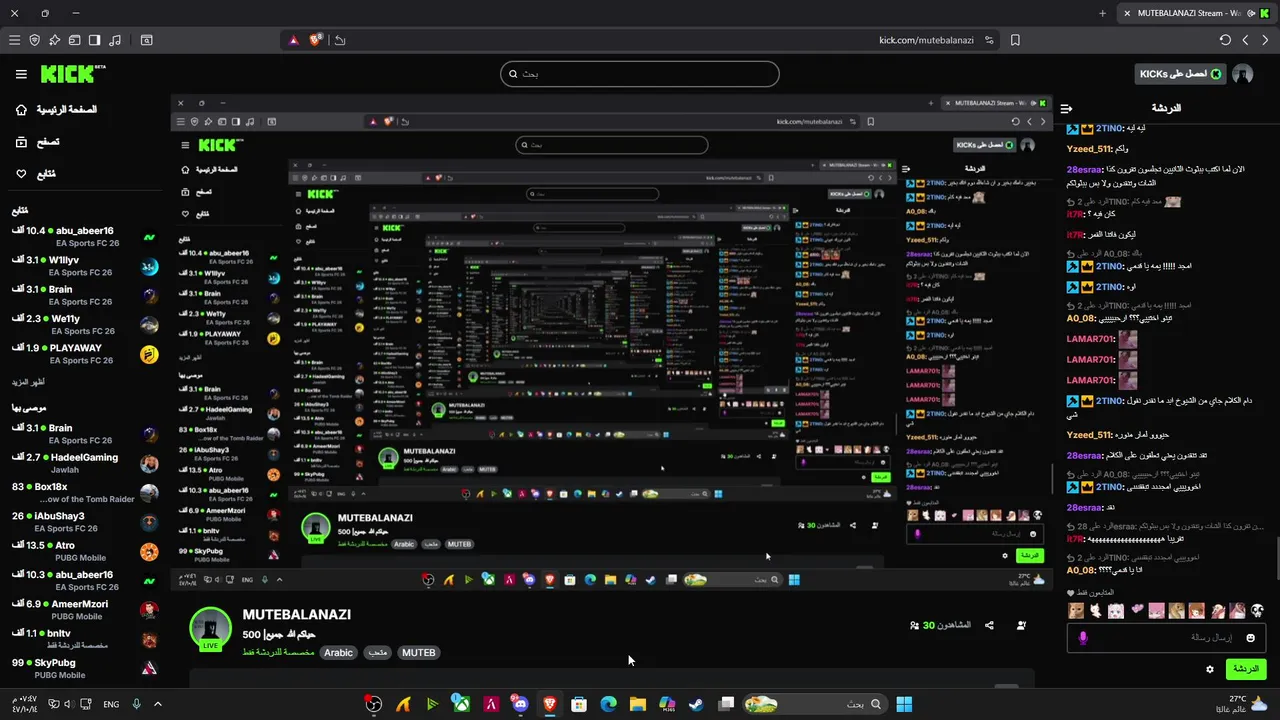Open iAbuShay3 channel in main sidebar
Viewport: 1280px width, 720px height.
(x=85, y=522)
